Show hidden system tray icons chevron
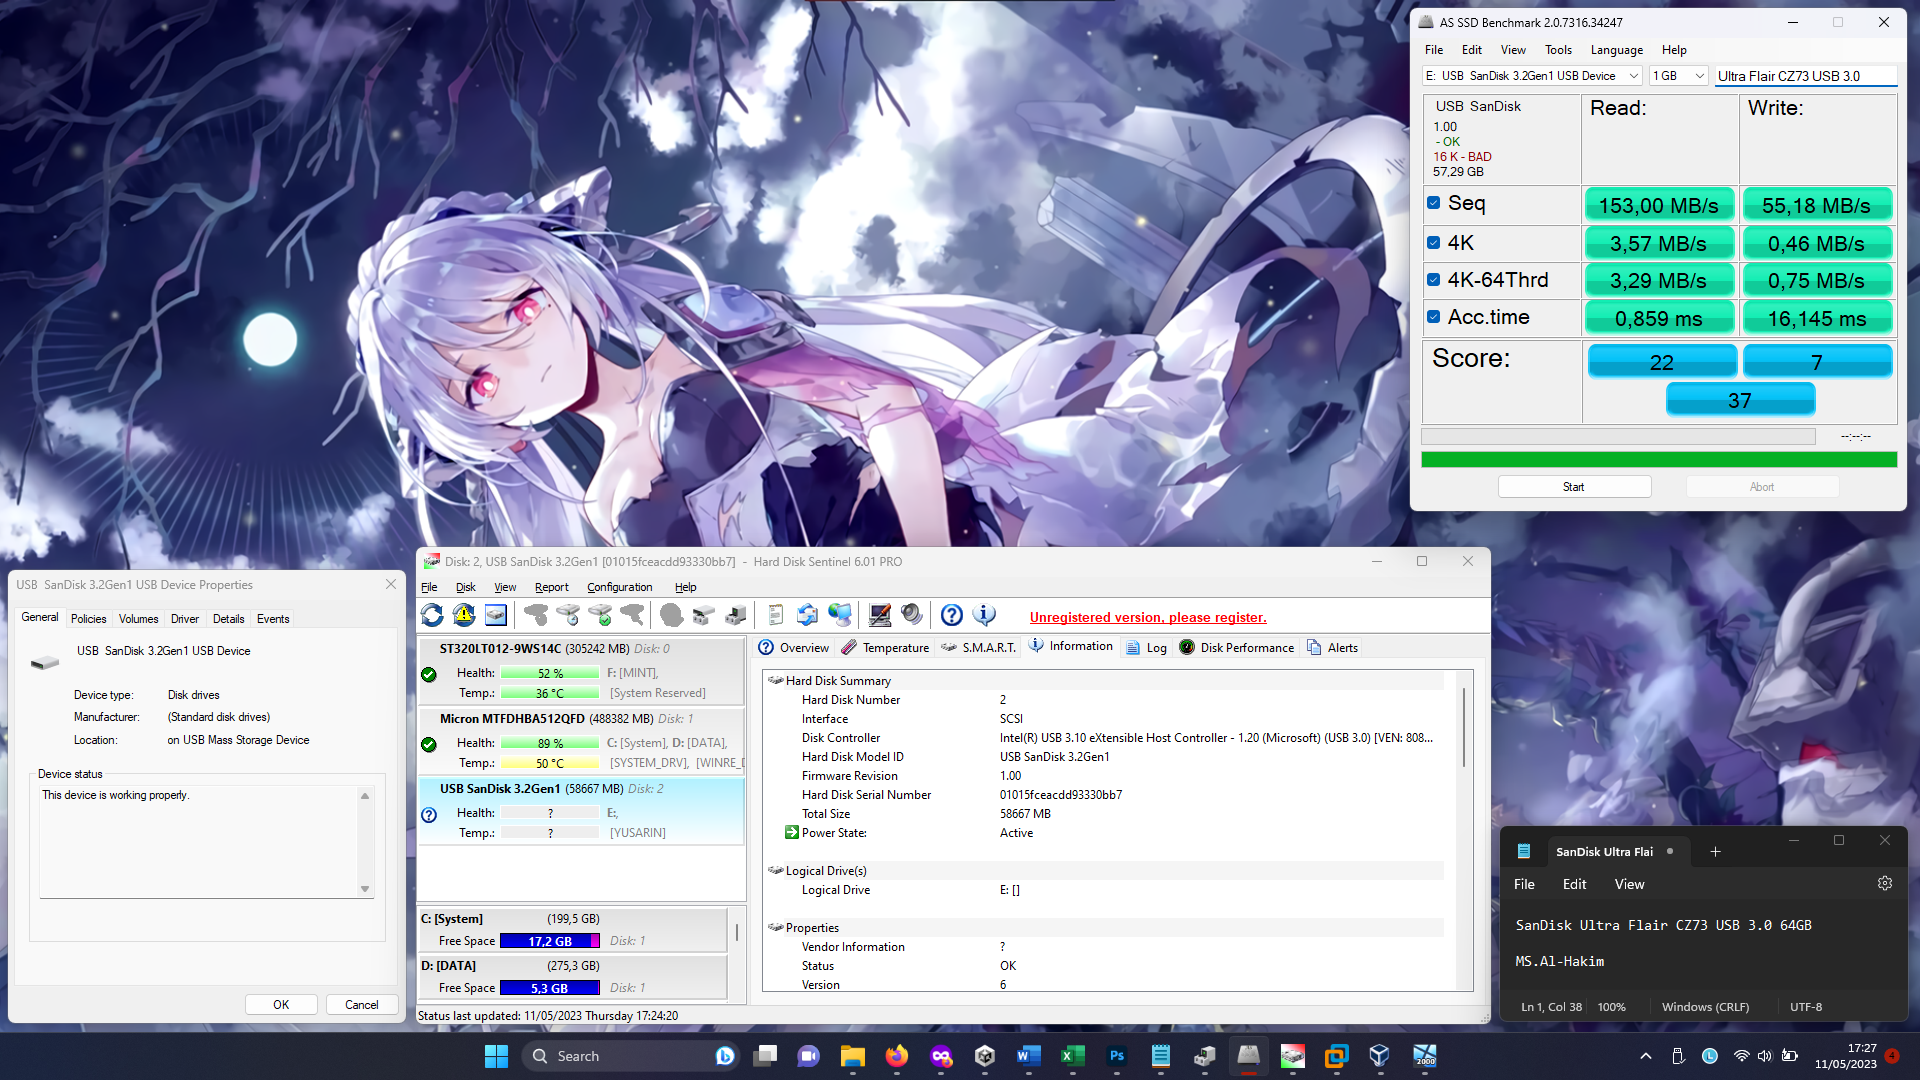The width and height of the screenshot is (1920, 1080). (x=1645, y=1056)
